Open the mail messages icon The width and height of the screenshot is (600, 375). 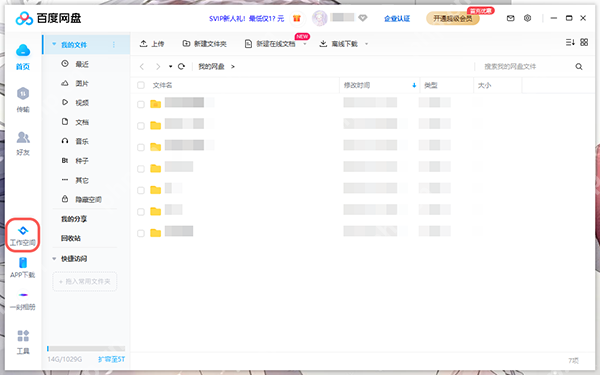pos(510,18)
